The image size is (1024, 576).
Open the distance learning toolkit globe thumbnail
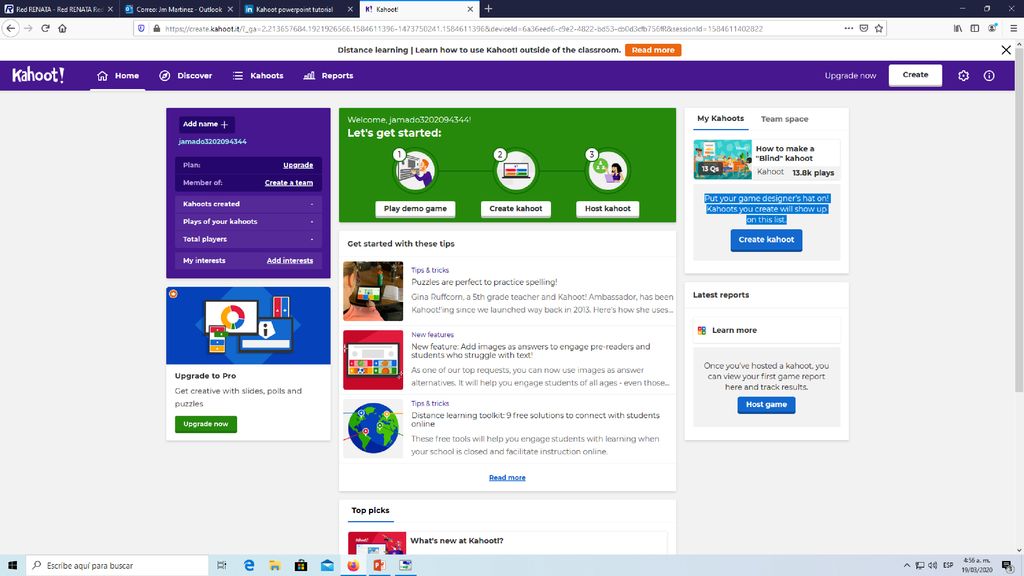[373, 428]
